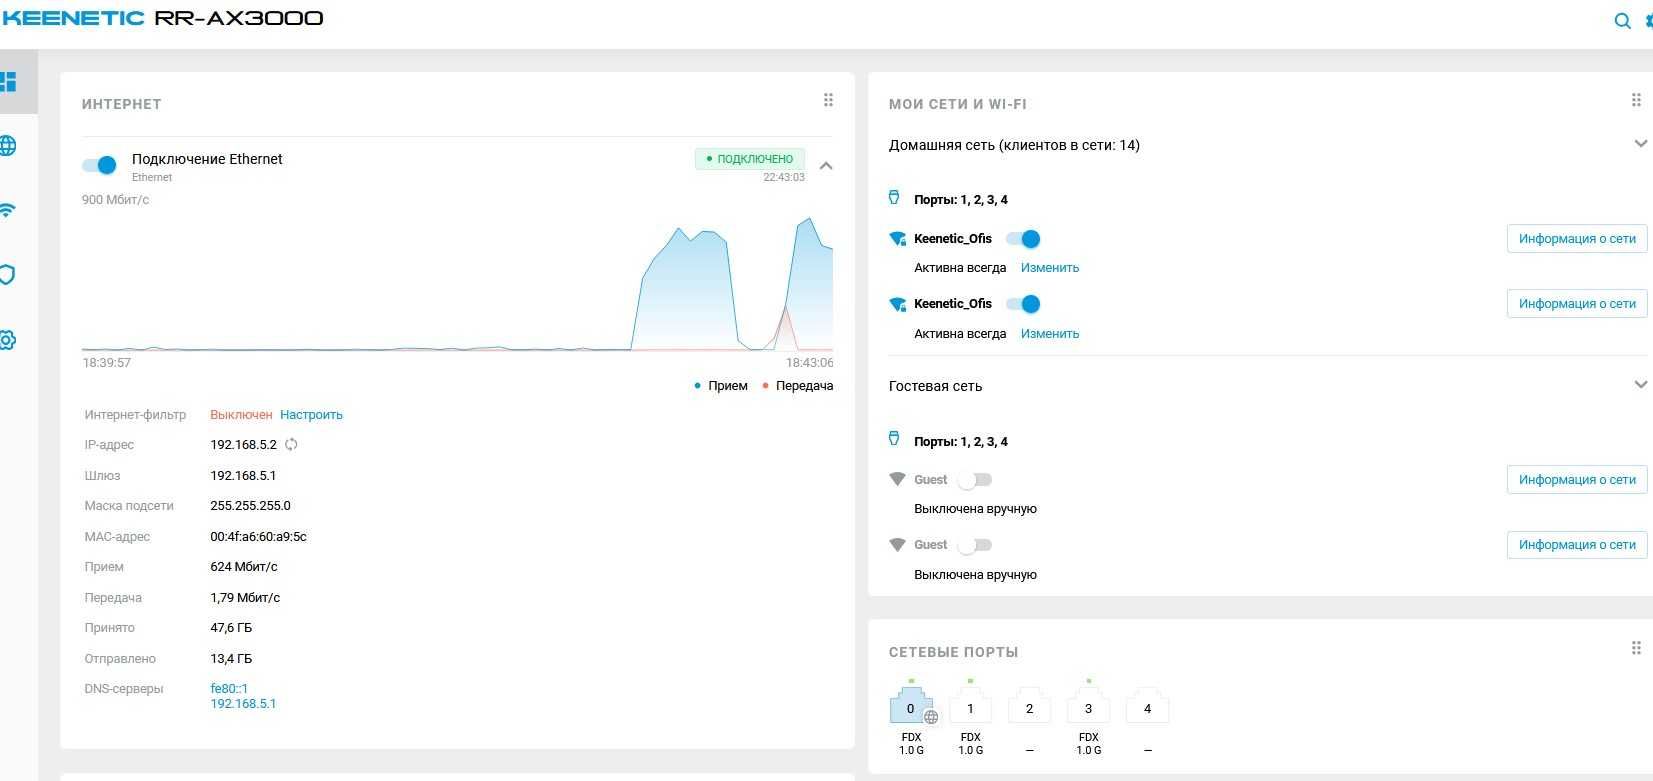This screenshot has height=781, width=1653.
Task: Toggle the Подключение Ethernet switch
Action: tap(100, 165)
